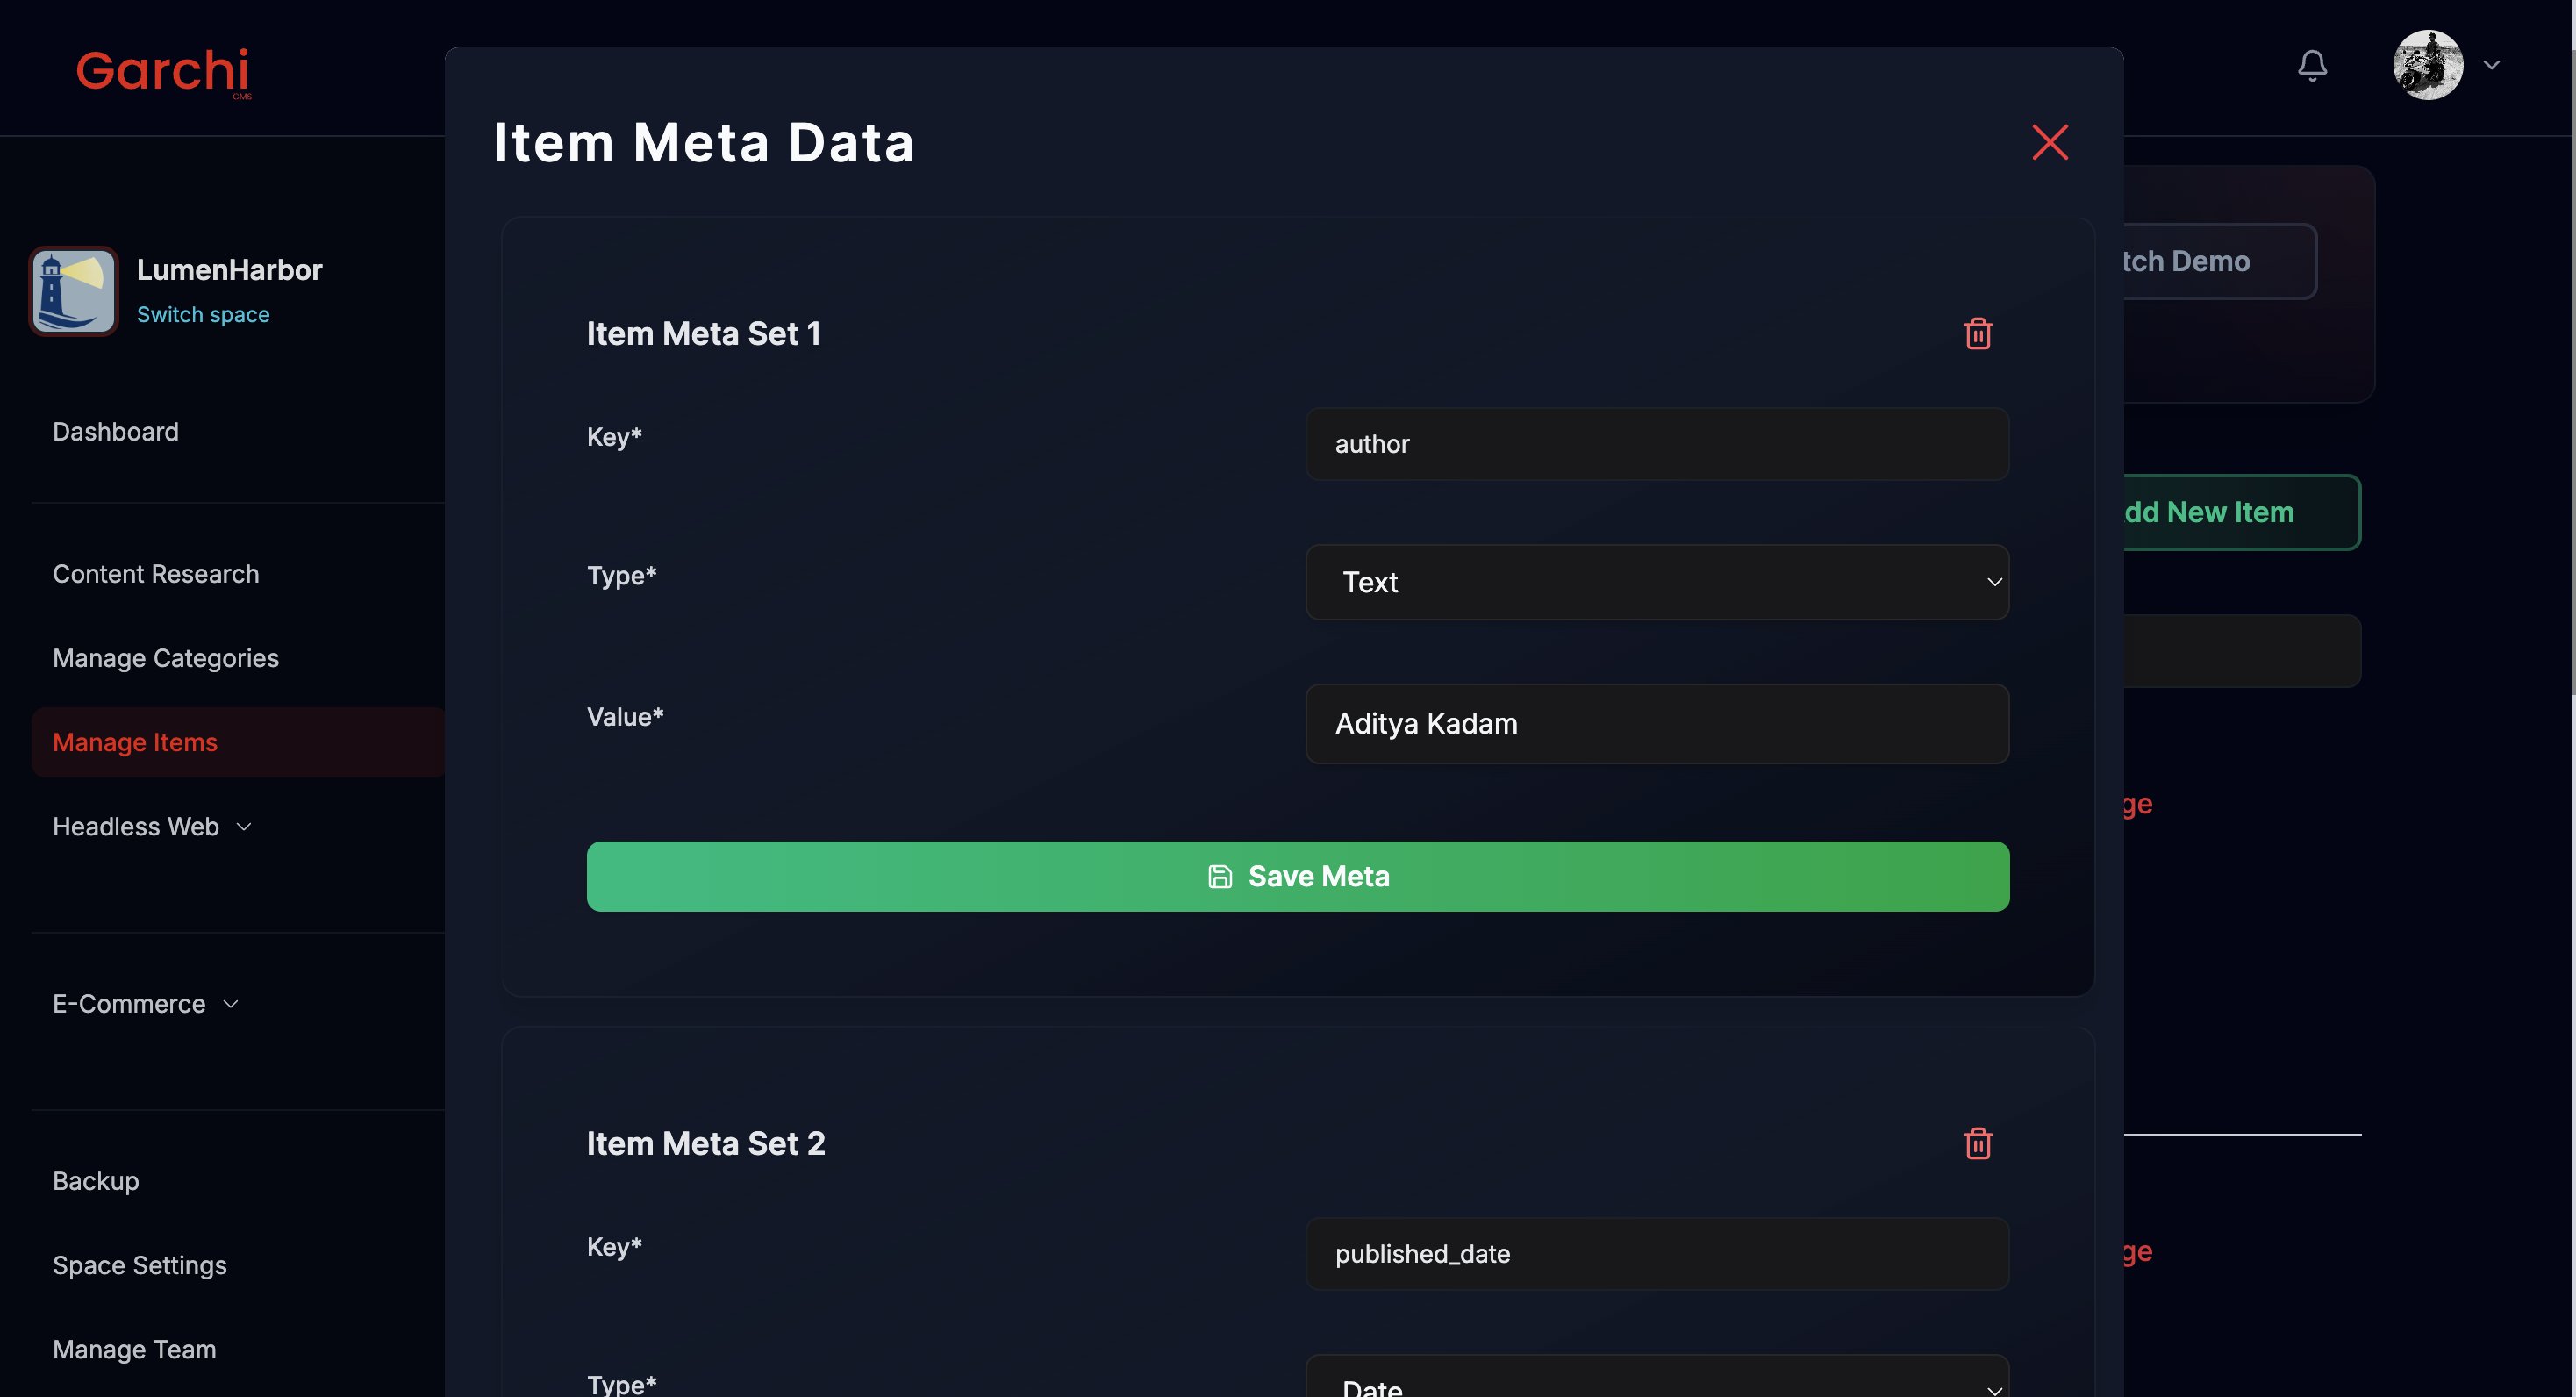Expand the Headless Web menu
This screenshot has height=1397, width=2576.
tap(151, 827)
